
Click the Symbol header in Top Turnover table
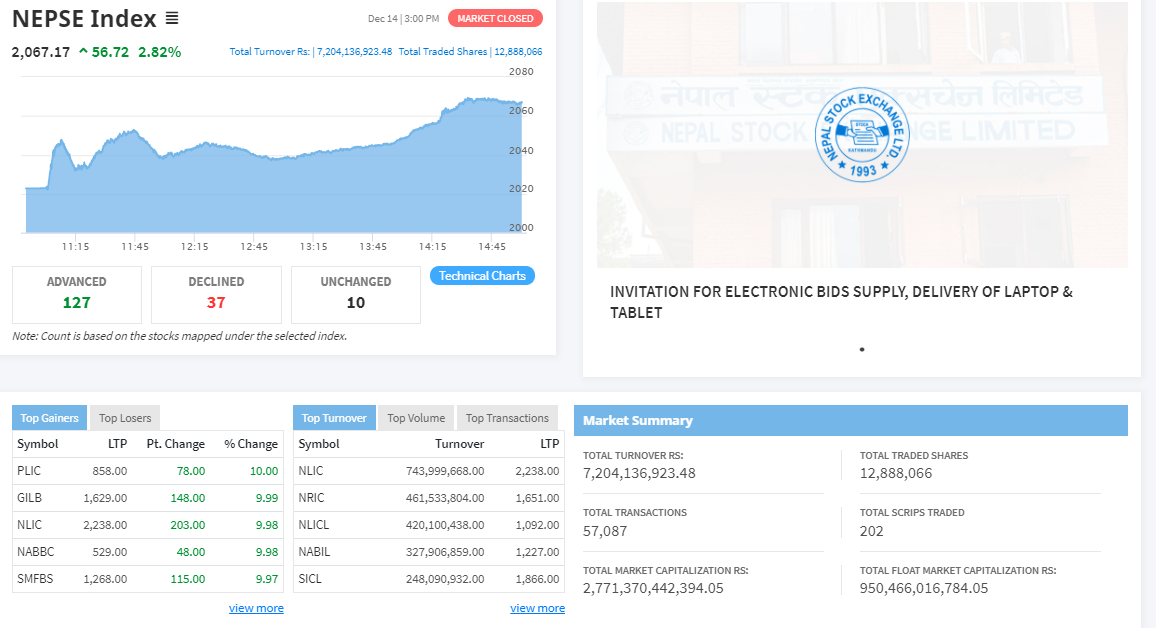[318, 444]
